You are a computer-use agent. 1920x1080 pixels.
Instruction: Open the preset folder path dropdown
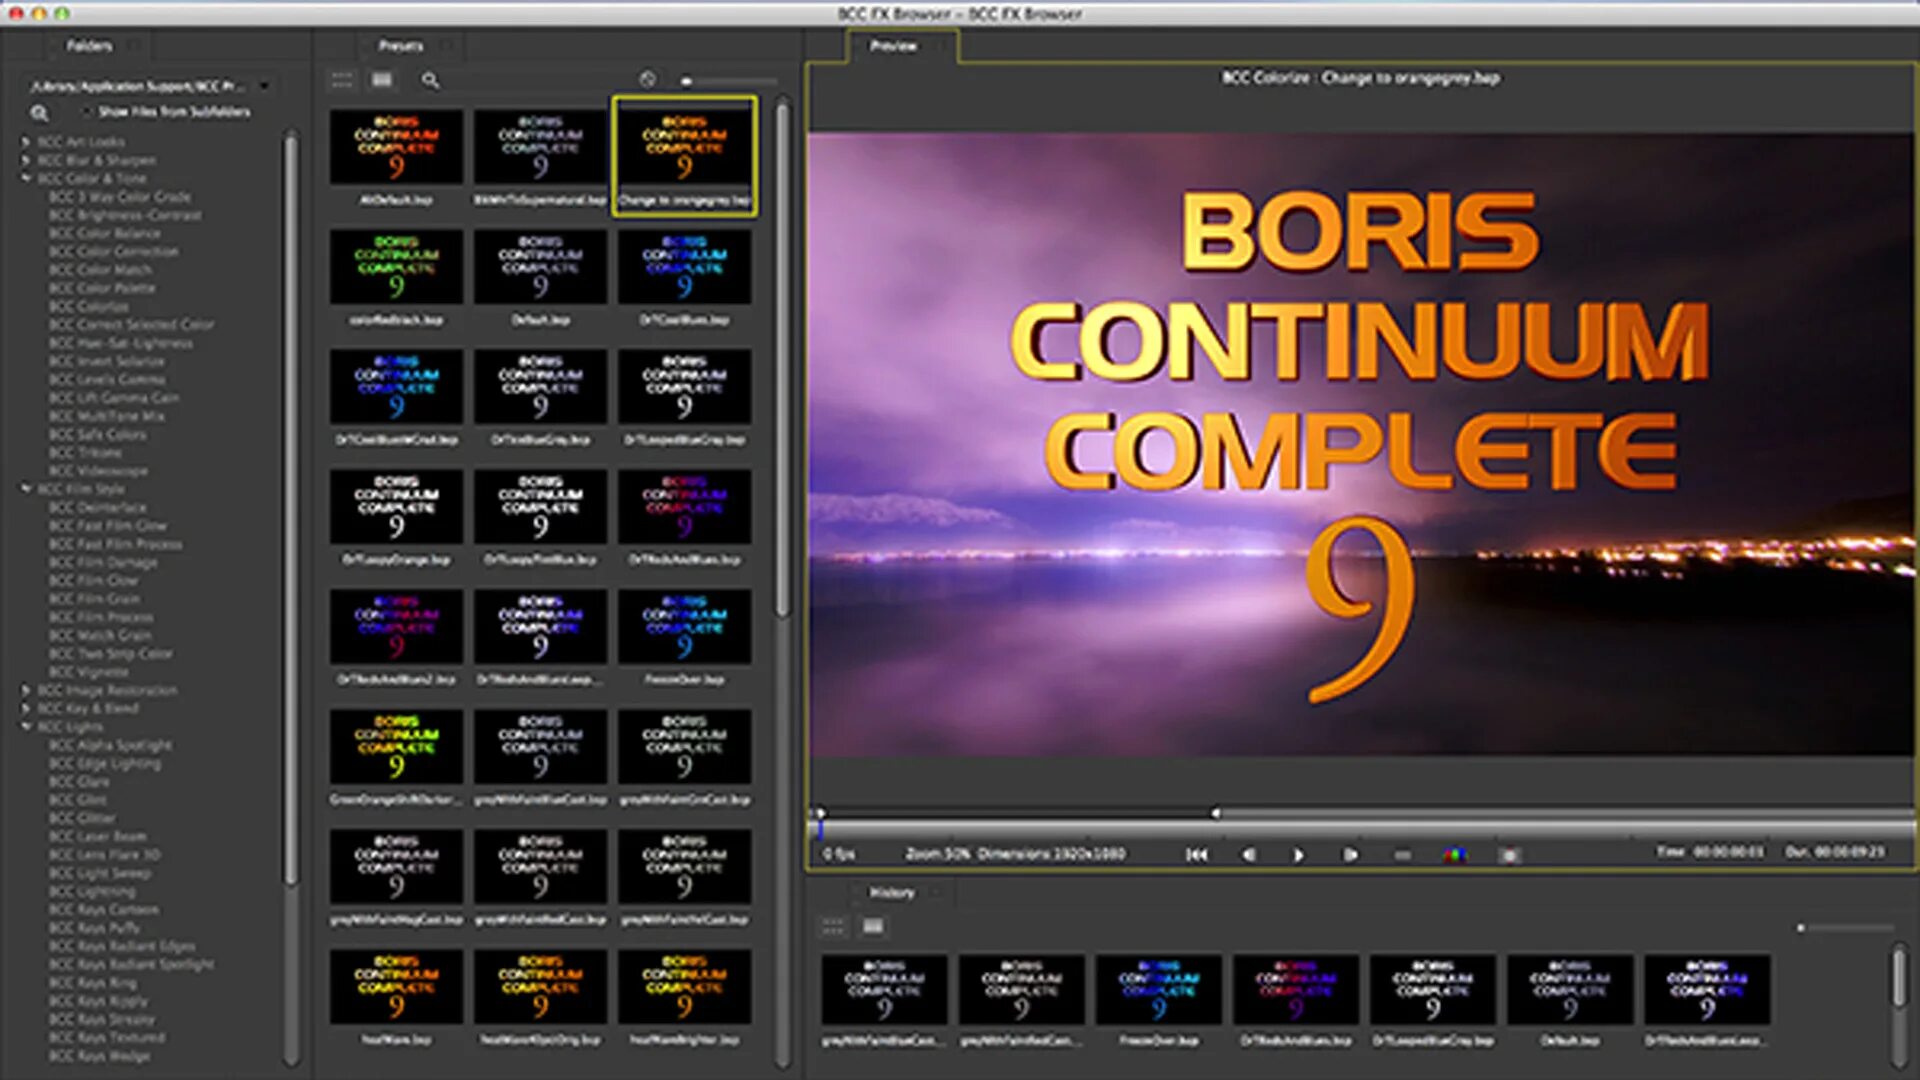[263, 85]
